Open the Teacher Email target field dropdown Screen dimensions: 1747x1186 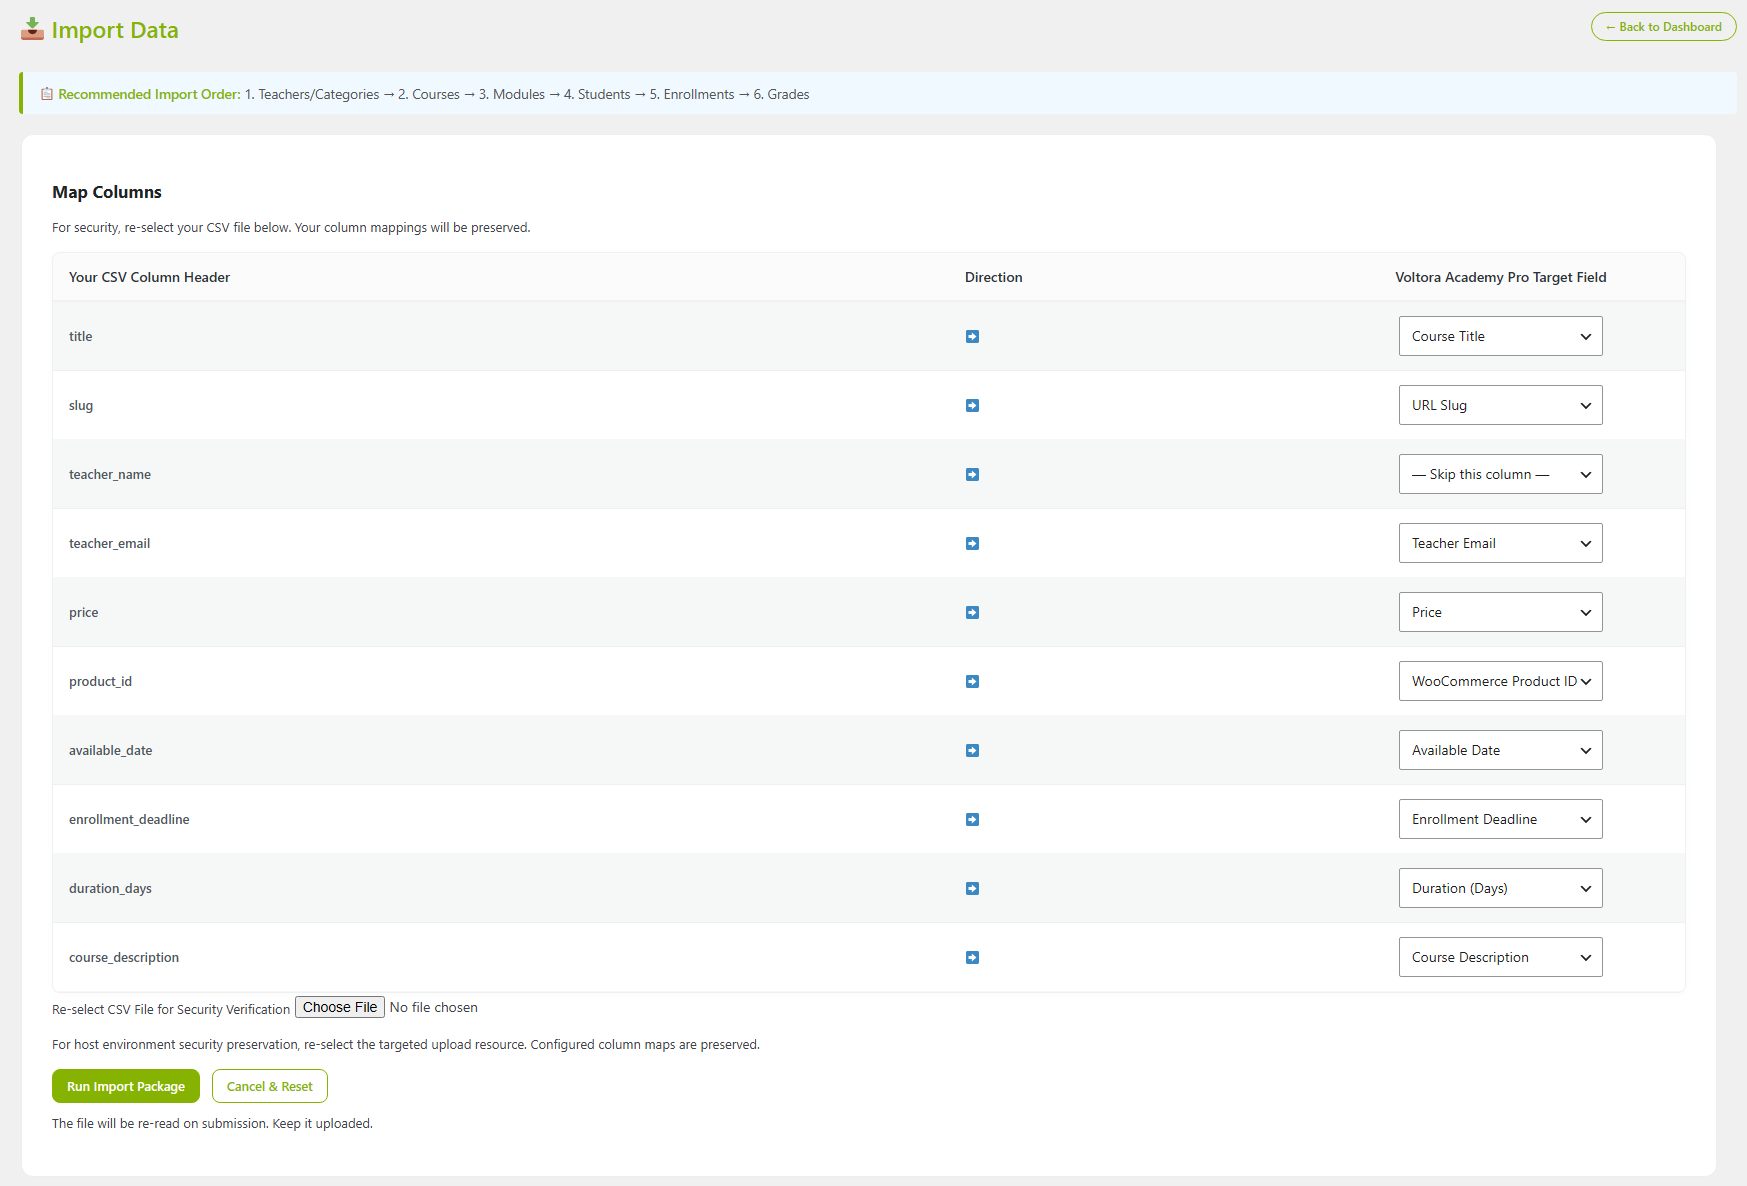point(1500,543)
